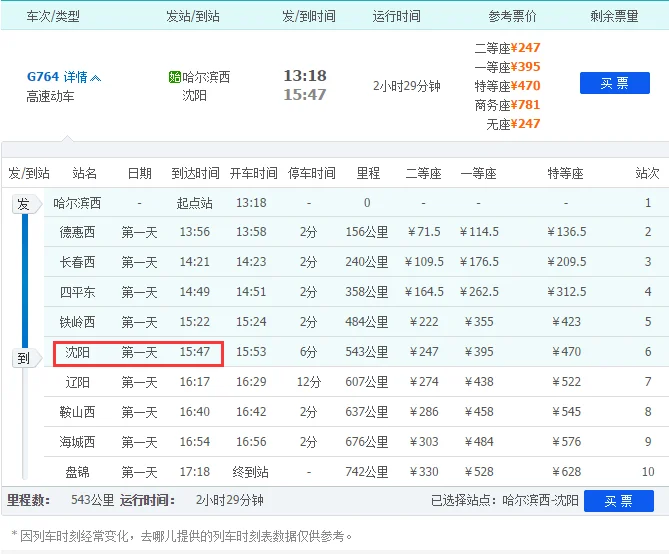The height and width of the screenshot is (554, 669).
Task: Click the 开车时间 table header
Action: [253, 173]
